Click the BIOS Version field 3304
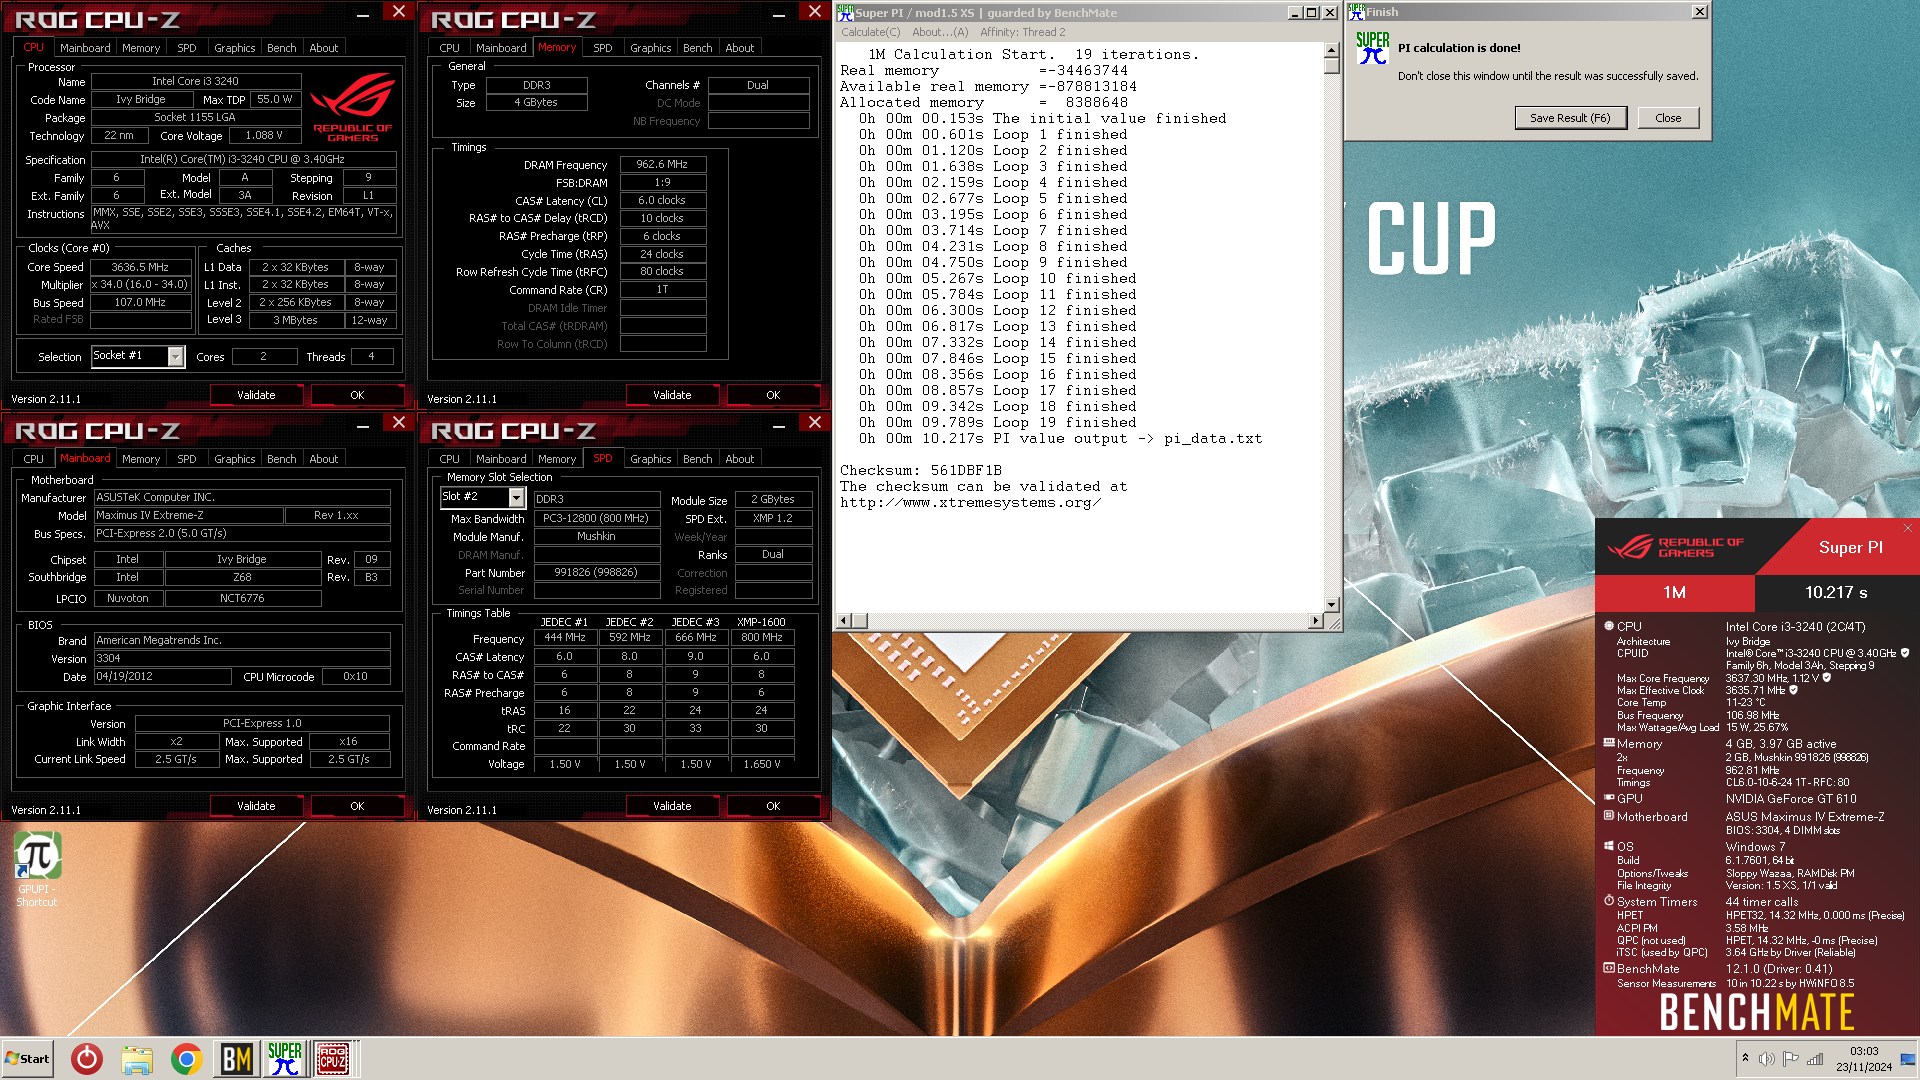The height and width of the screenshot is (1080, 1920). (x=242, y=658)
